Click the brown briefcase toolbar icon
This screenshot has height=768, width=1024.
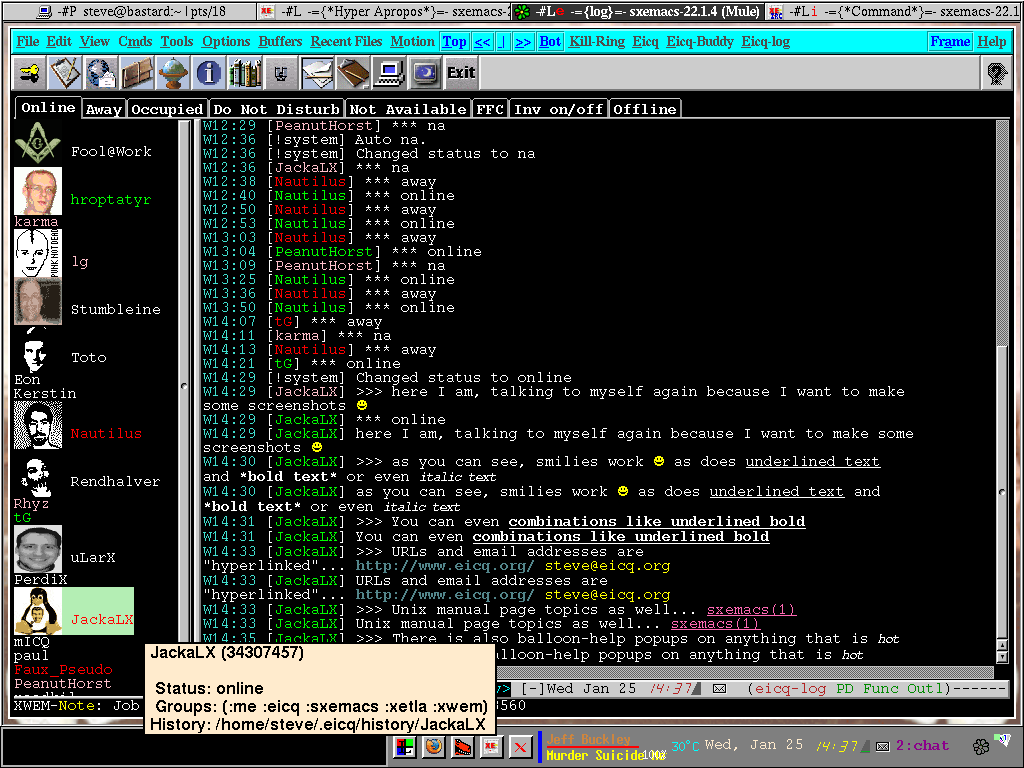coord(137,72)
